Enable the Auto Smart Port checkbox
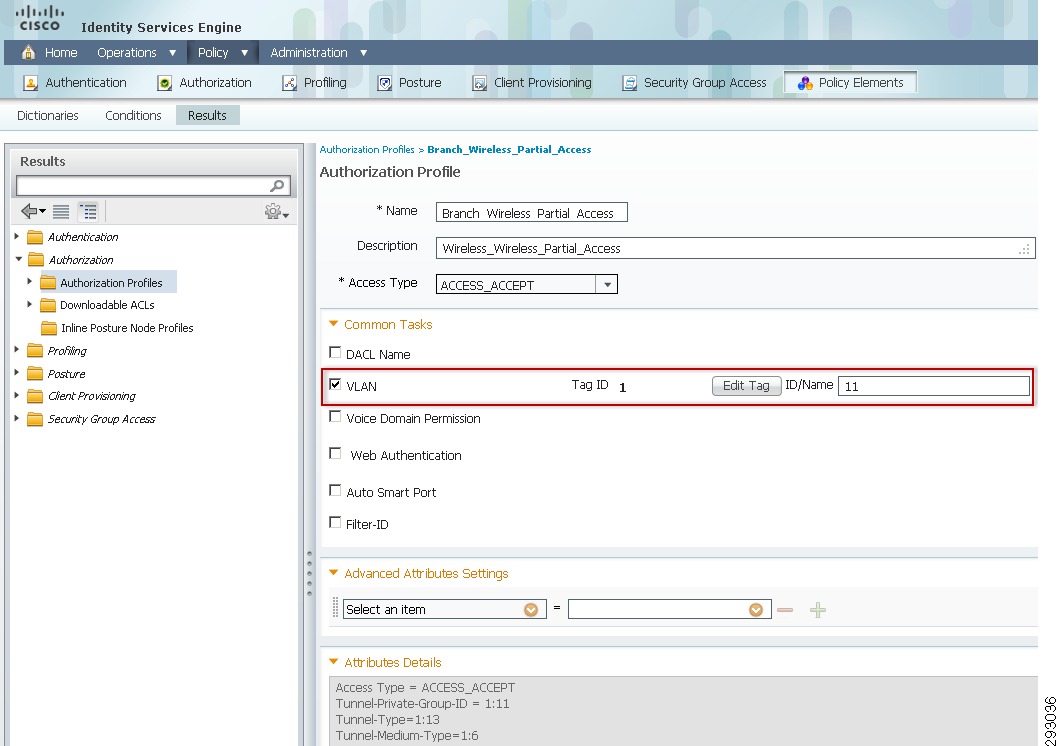1056x746 pixels. click(335, 490)
